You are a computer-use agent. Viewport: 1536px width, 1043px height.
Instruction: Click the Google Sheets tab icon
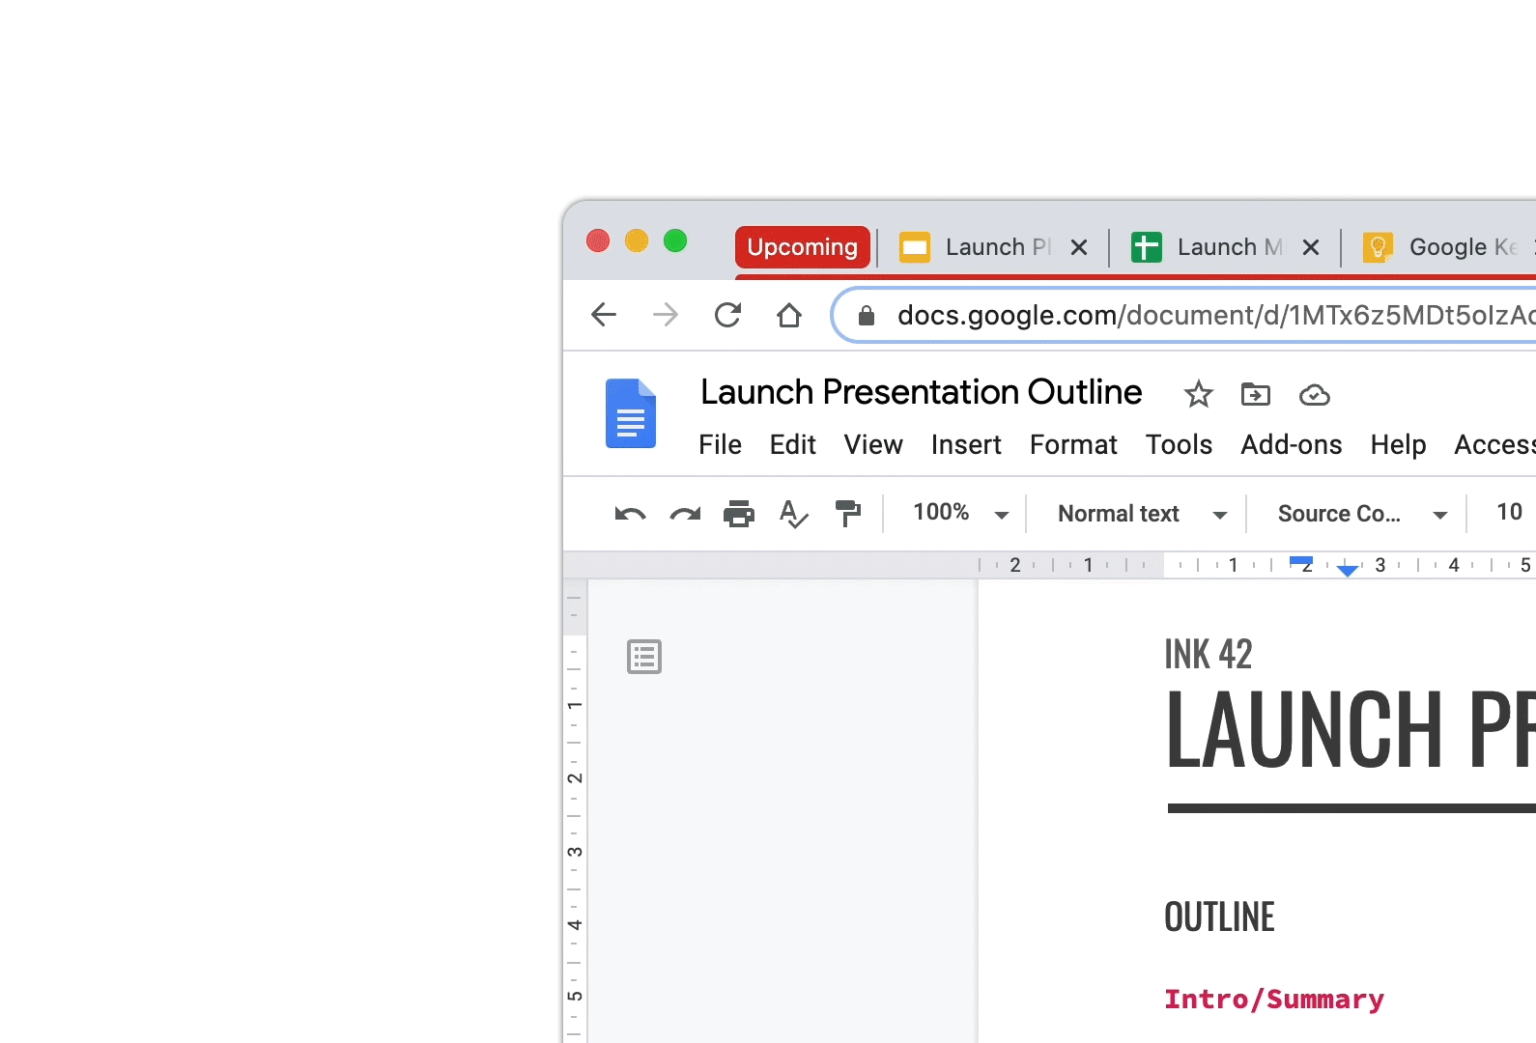(x=1146, y=247)
